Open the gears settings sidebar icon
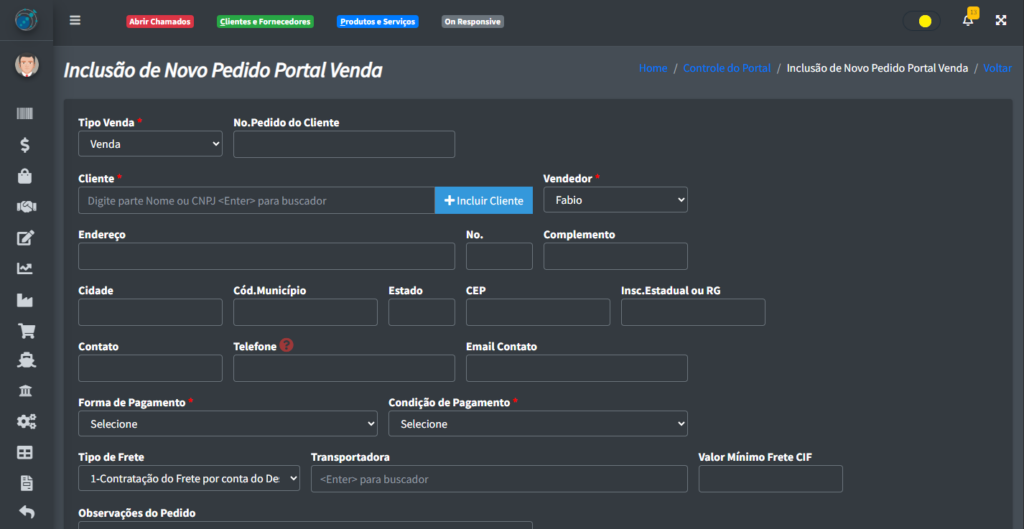 click(26, 422)
